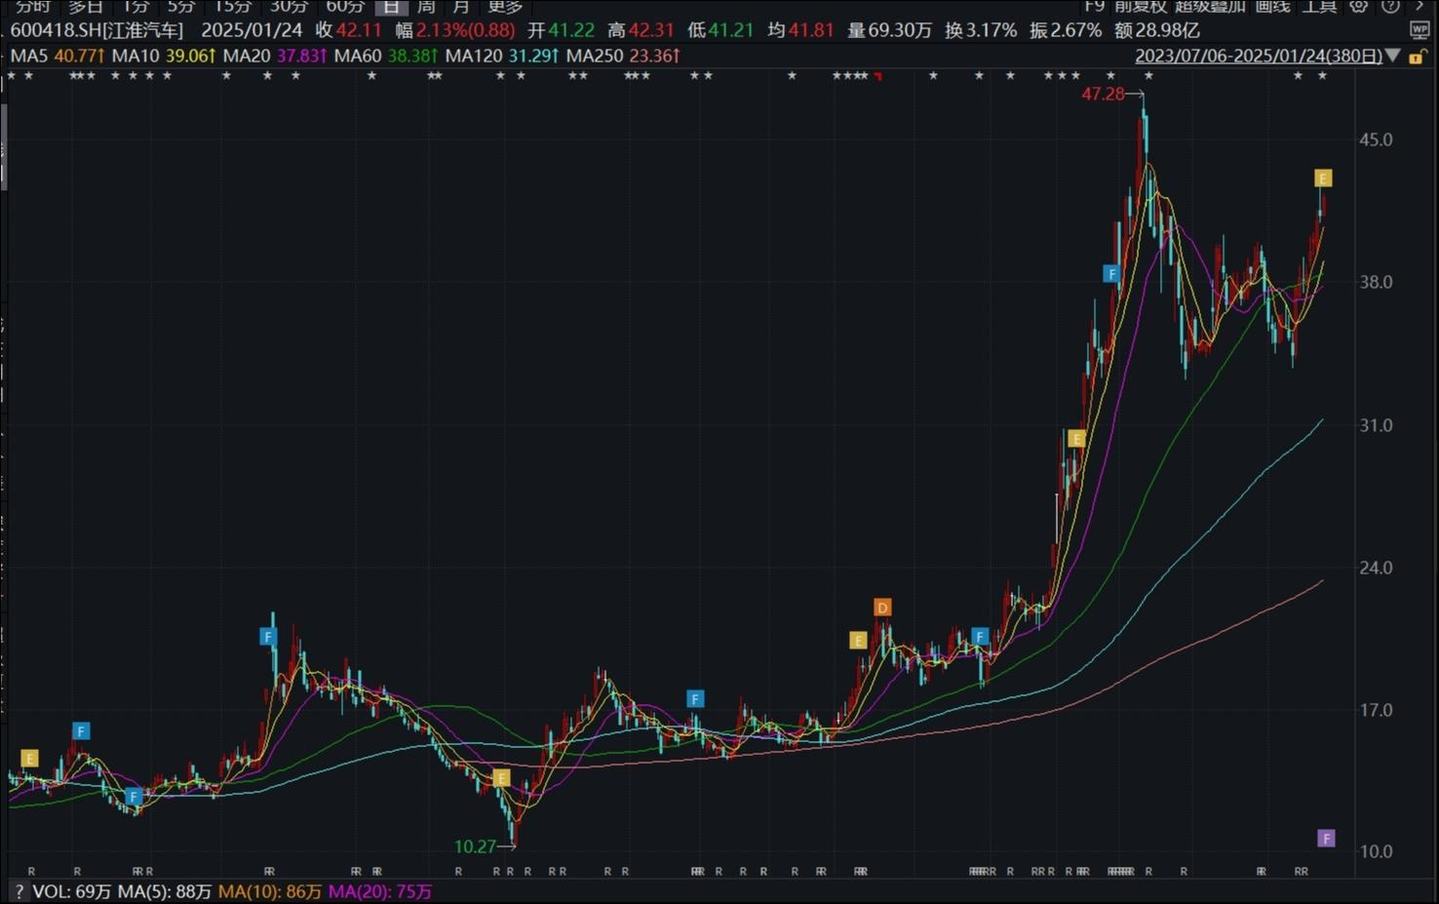The image size is (1439, 904).
Task: Click the blue F marker near the 38.0 level
Action: (1111, 273)
